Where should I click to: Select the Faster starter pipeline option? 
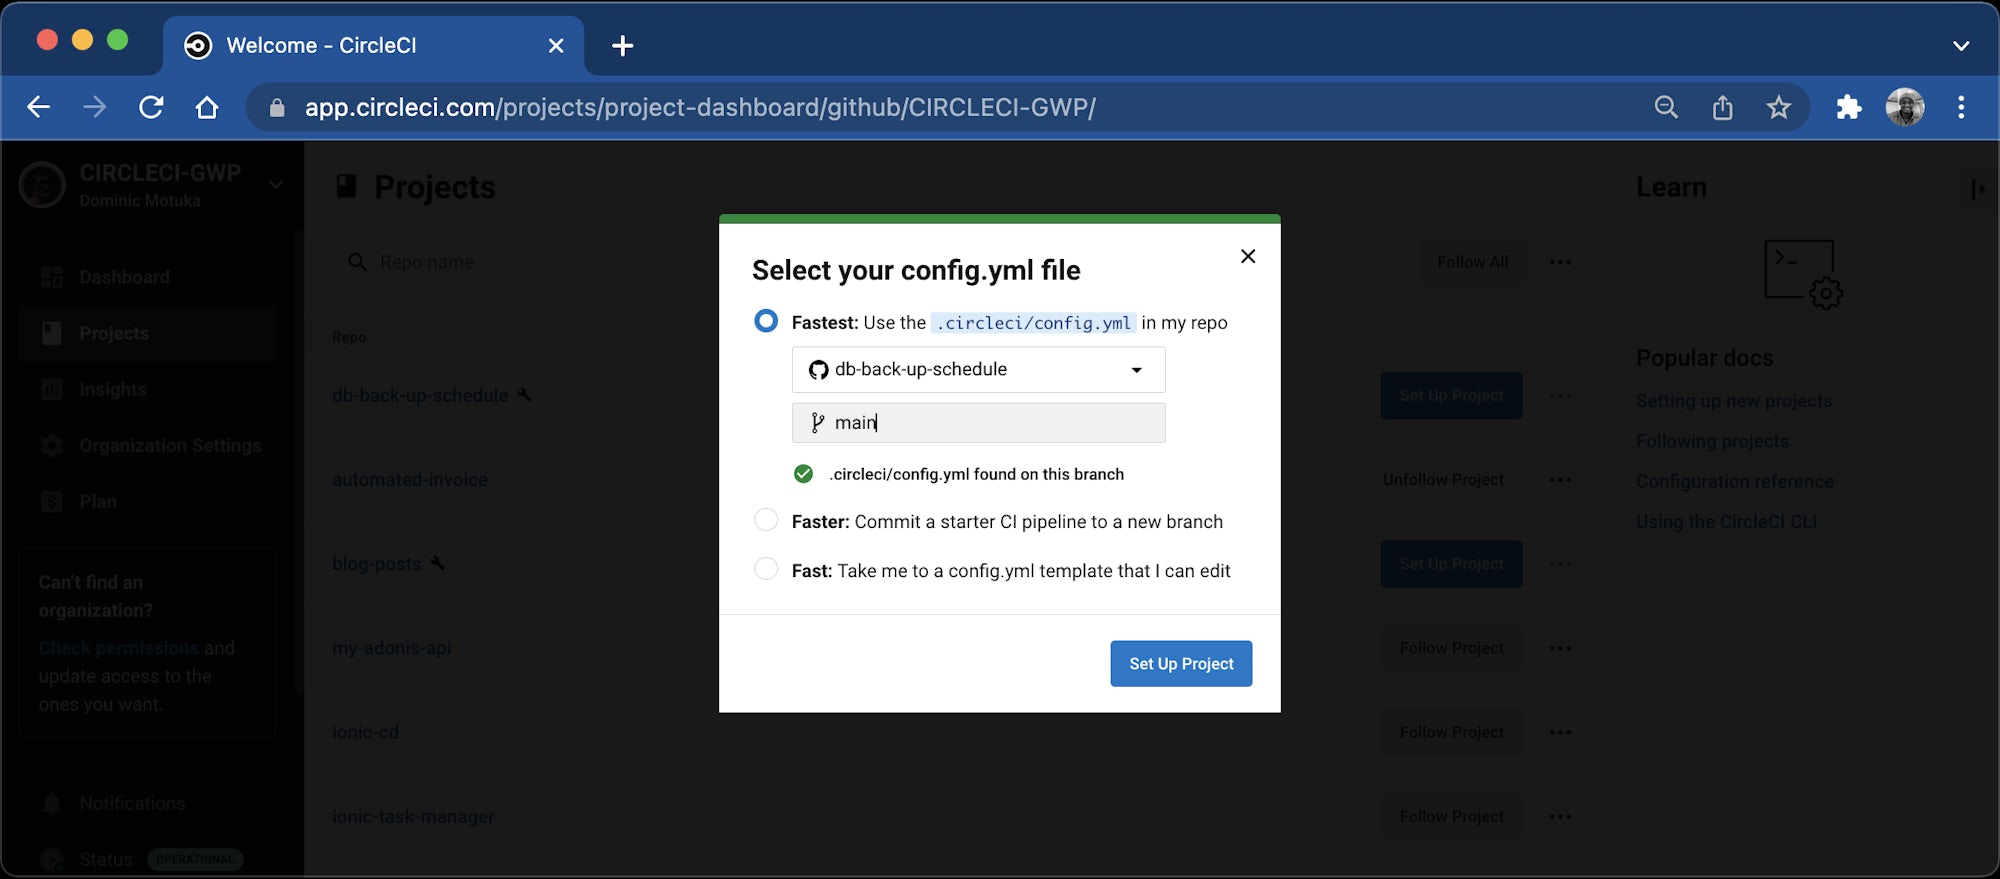(x=766, y=520)
